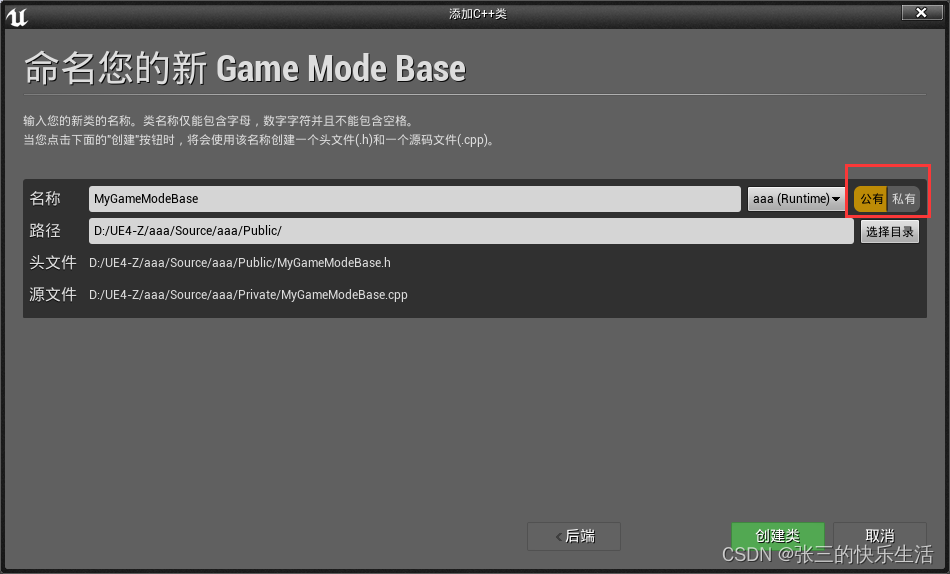The height and width of the screenshot is (574, 950).
Task: Open the aaa (Runtime) module dropdown
Action: pos(796,199)
